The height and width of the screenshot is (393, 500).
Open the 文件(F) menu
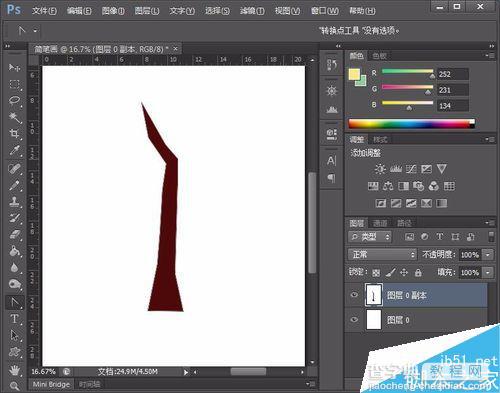44,11
